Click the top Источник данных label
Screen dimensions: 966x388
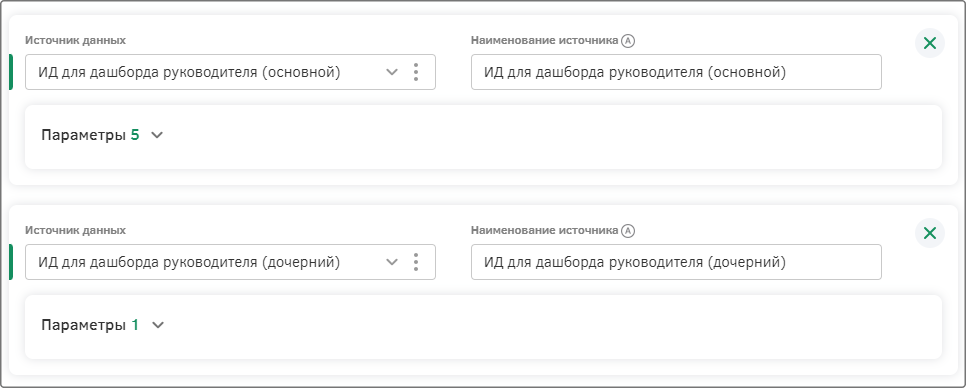[x=75, y=40]
